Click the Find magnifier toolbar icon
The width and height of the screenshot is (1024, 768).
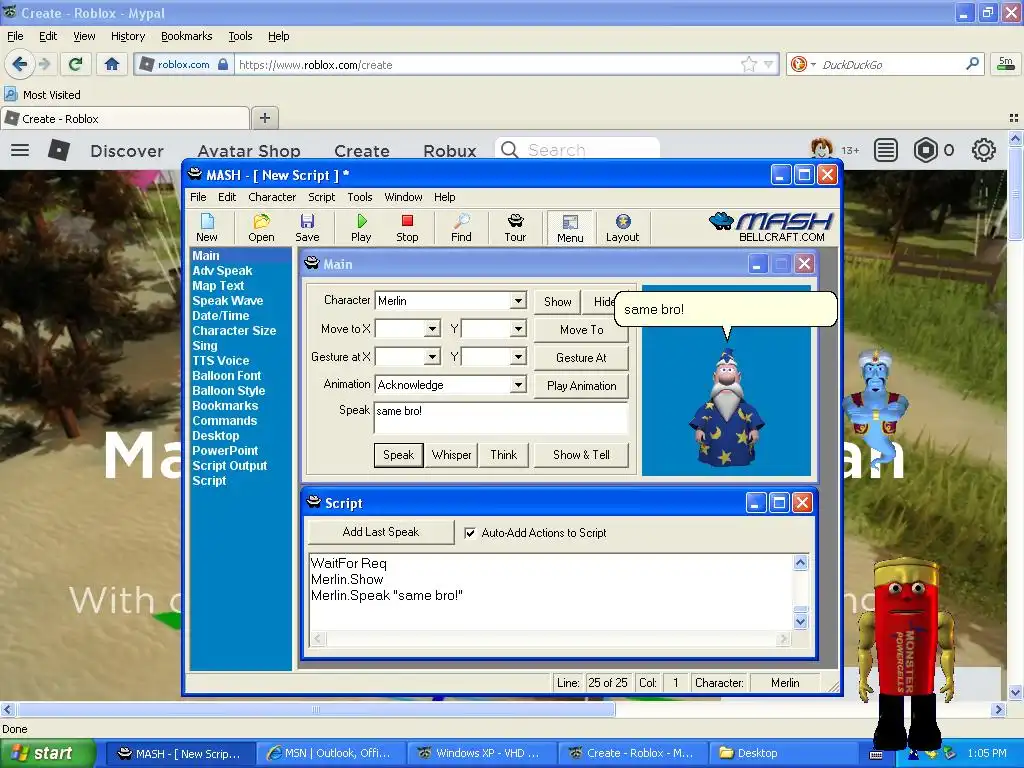[461, 227]
